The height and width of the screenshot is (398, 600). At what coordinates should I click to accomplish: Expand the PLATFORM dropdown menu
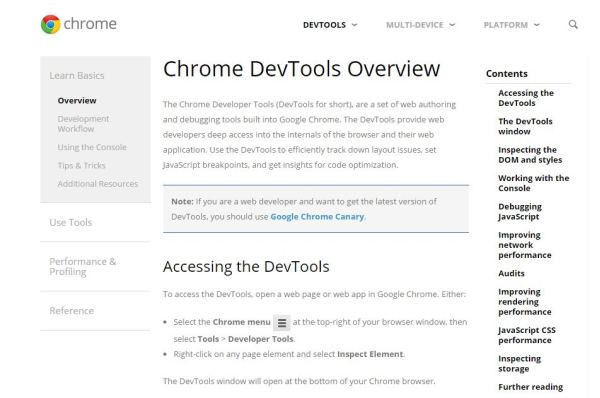coord(511,25)
